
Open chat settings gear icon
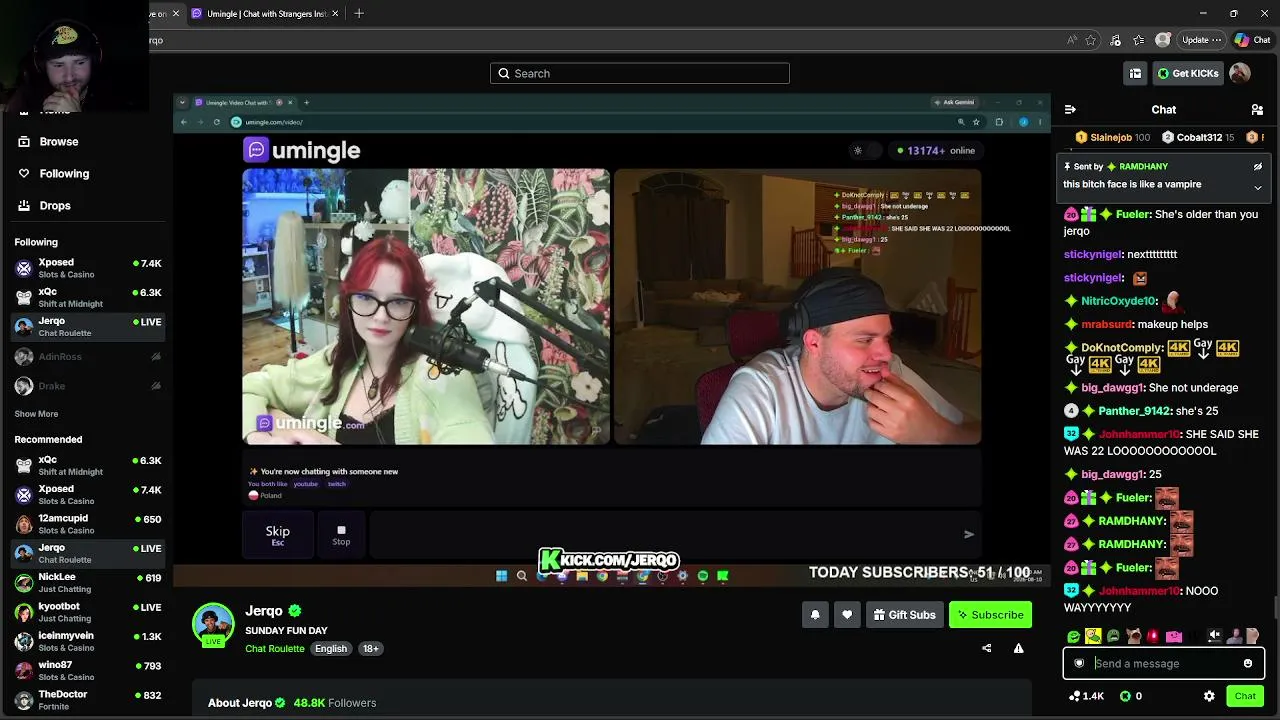(1209, 696)
